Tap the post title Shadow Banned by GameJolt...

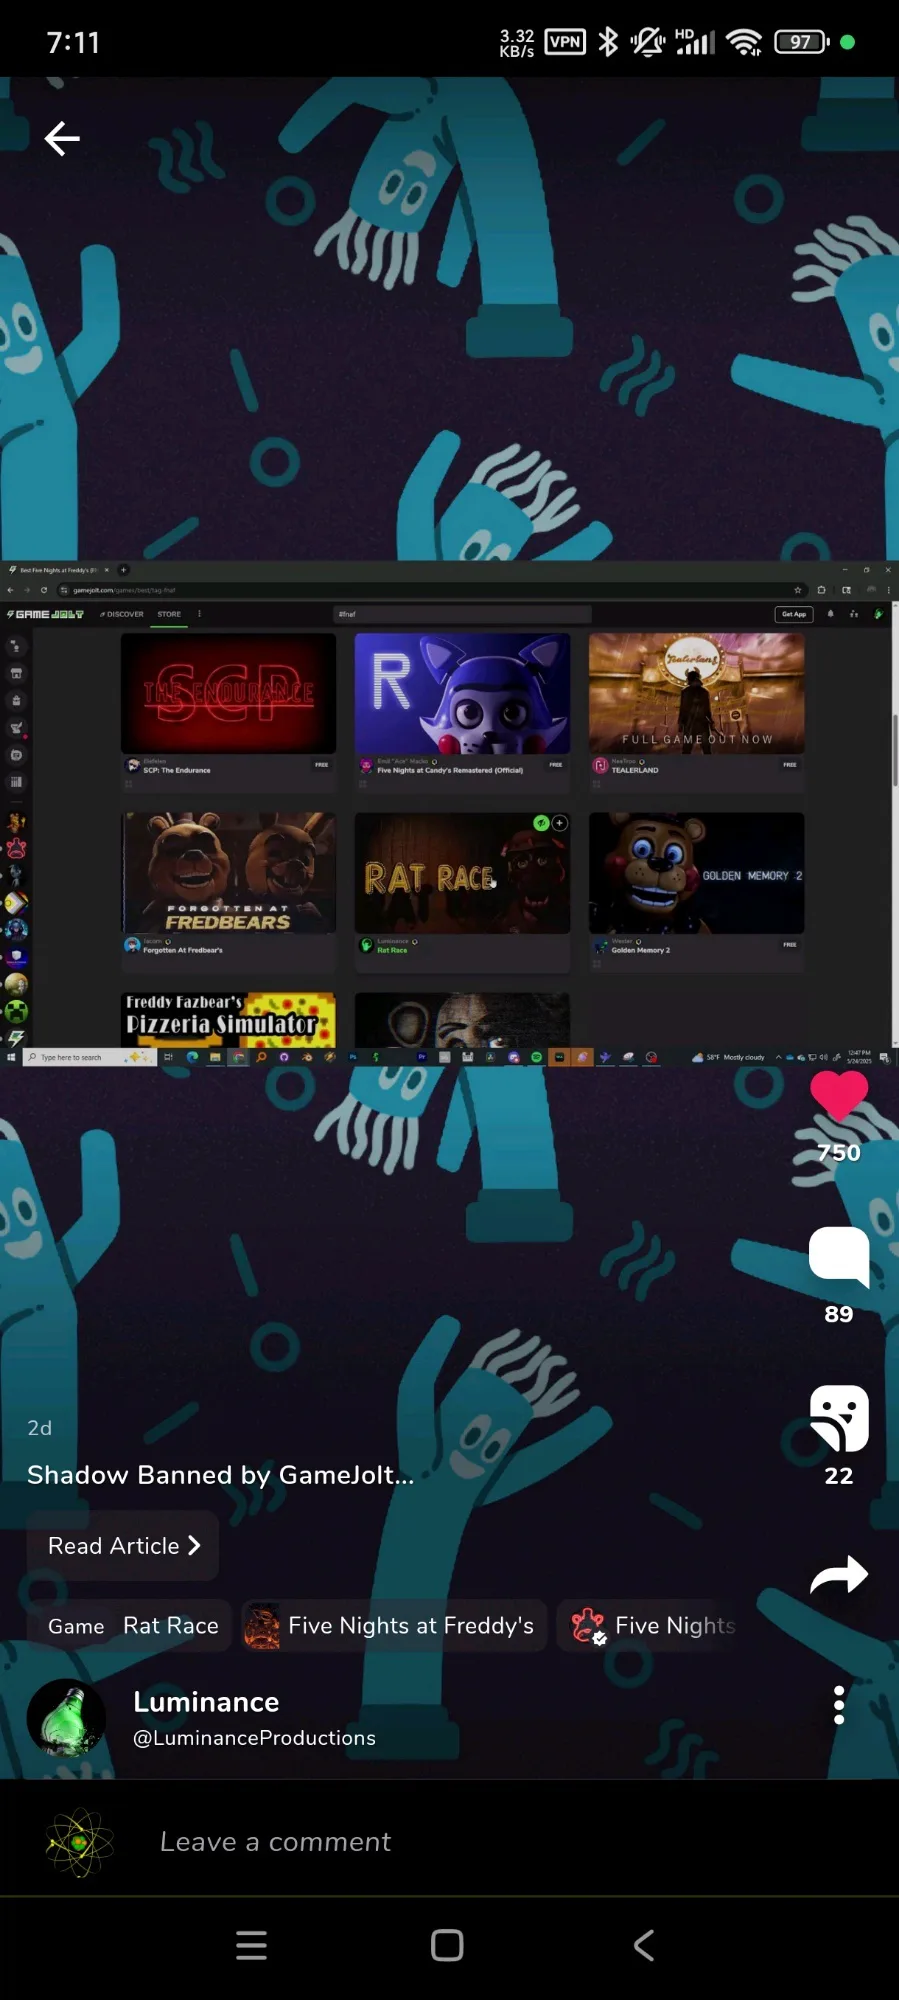pyautogui.click(x=220, y=1475)
